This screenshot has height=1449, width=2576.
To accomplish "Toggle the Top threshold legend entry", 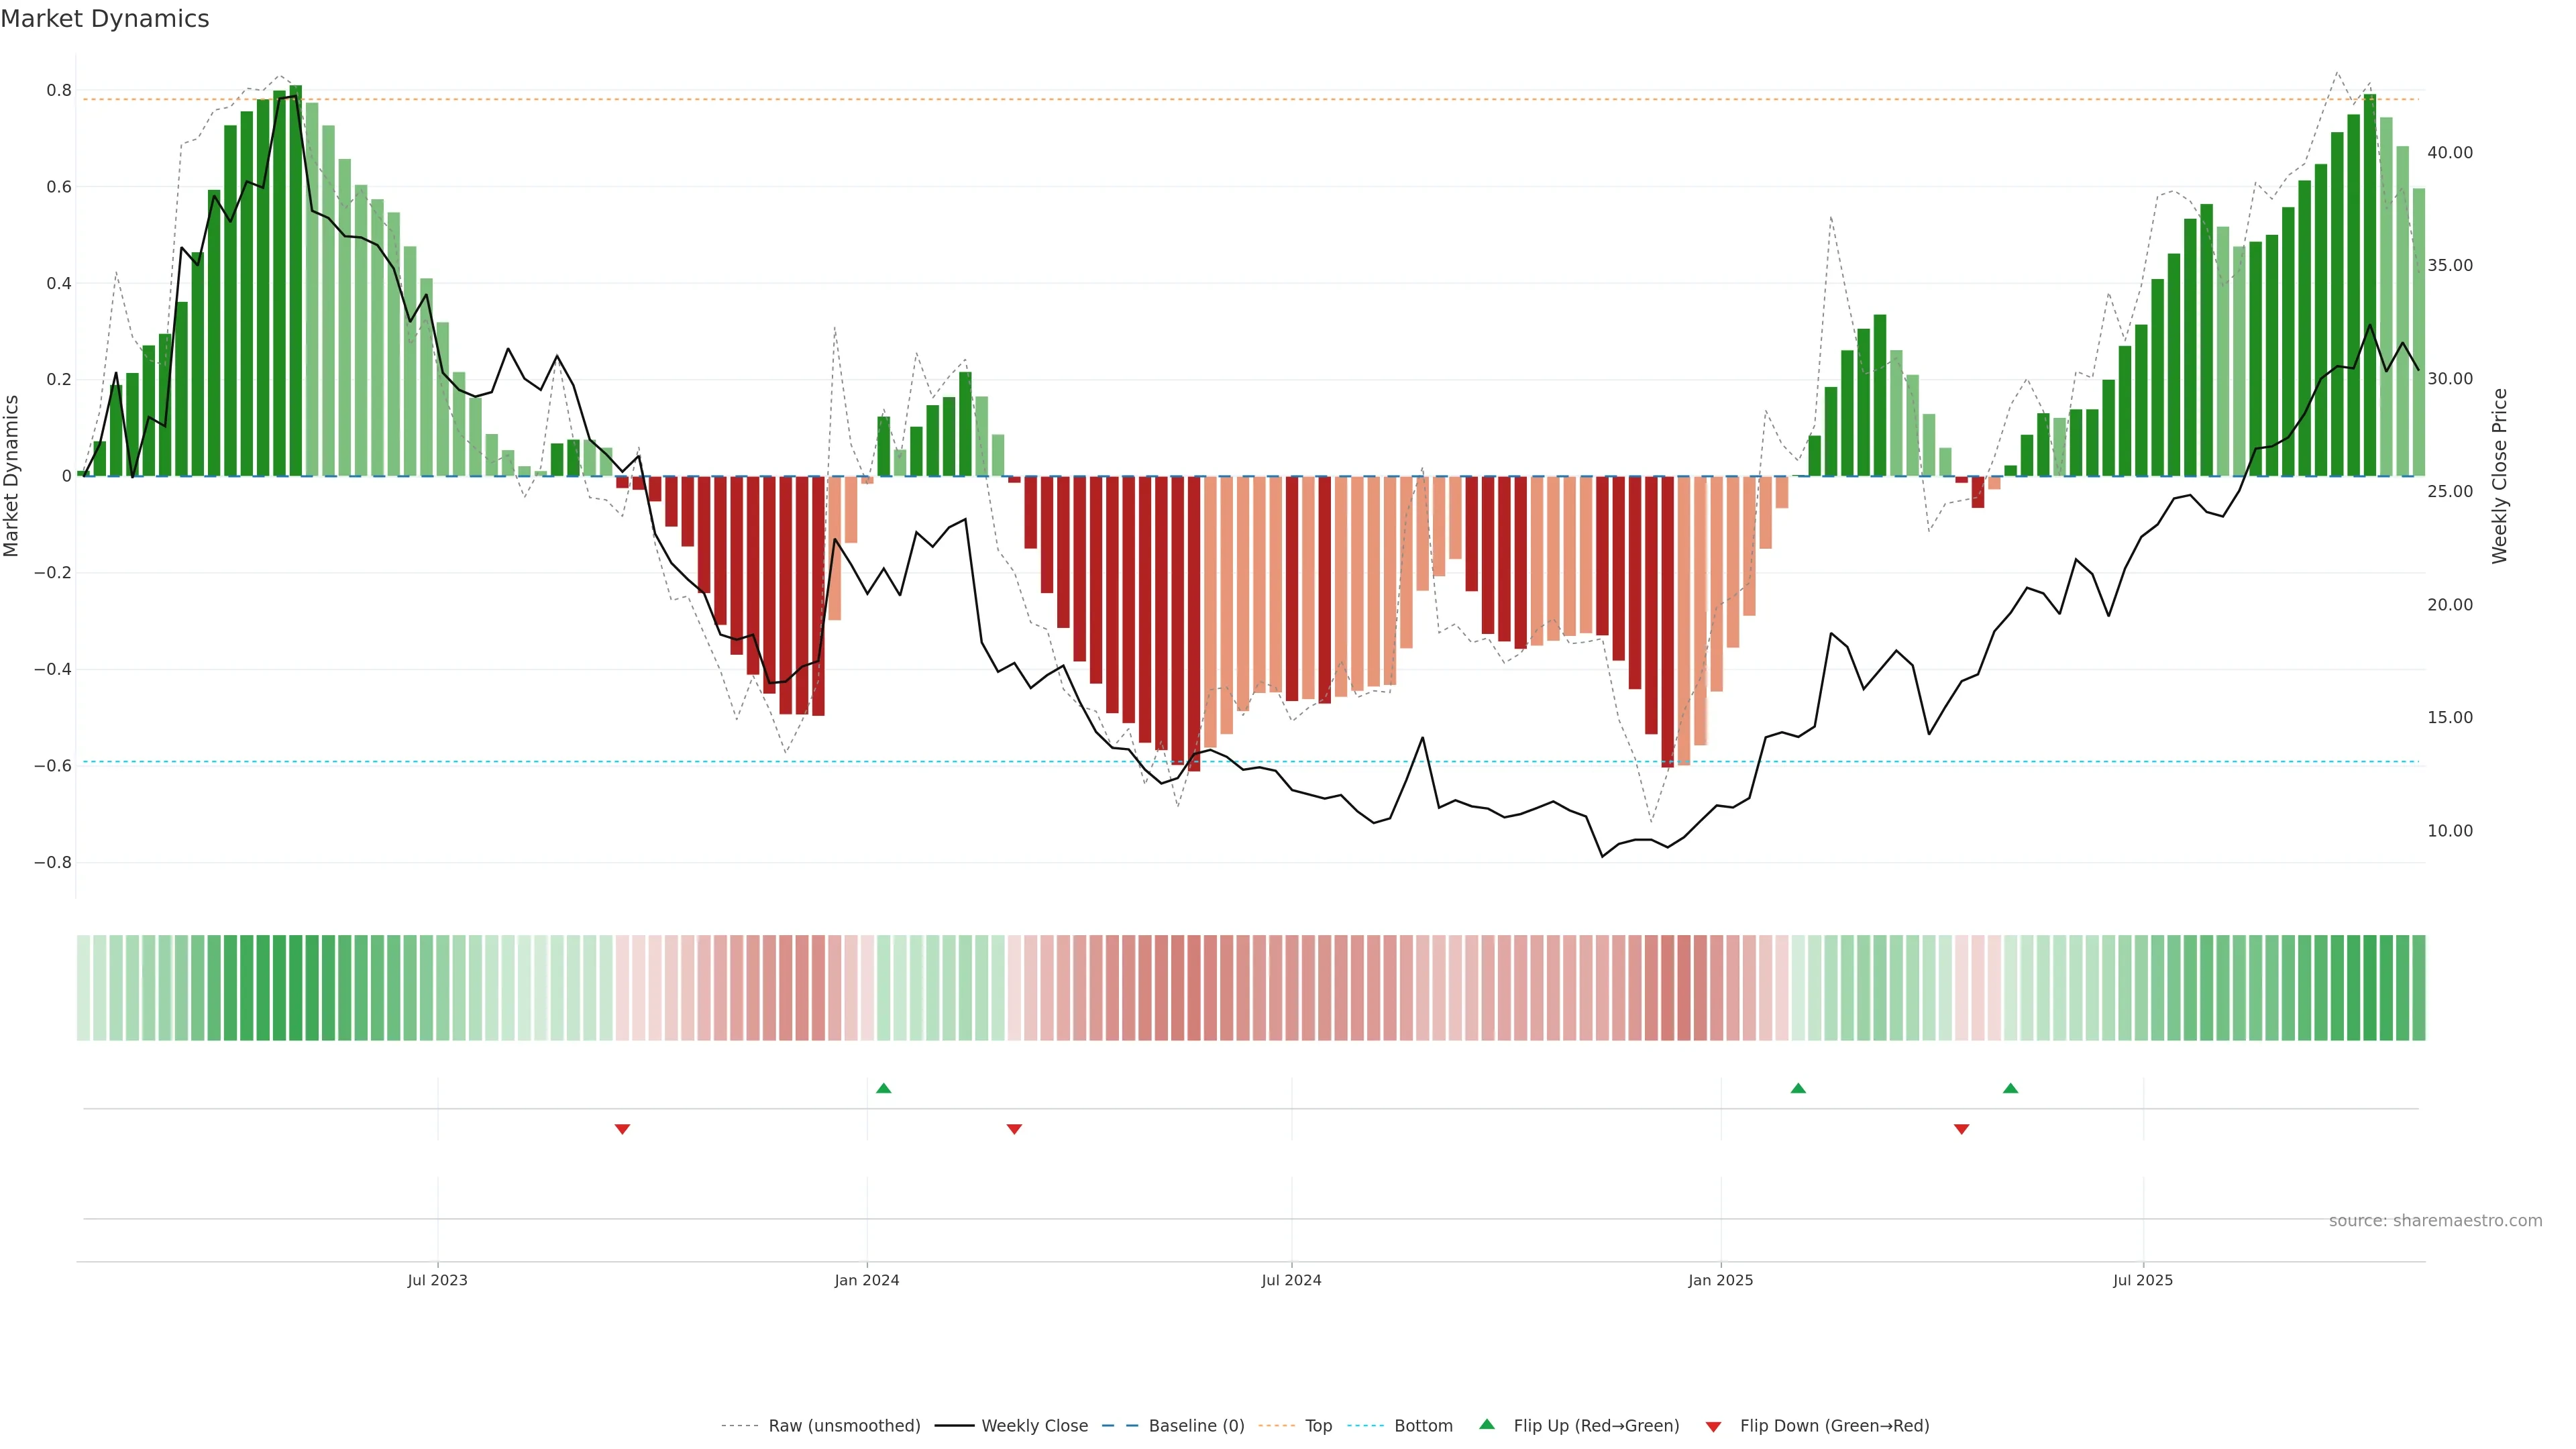I will point(1318,1426).
